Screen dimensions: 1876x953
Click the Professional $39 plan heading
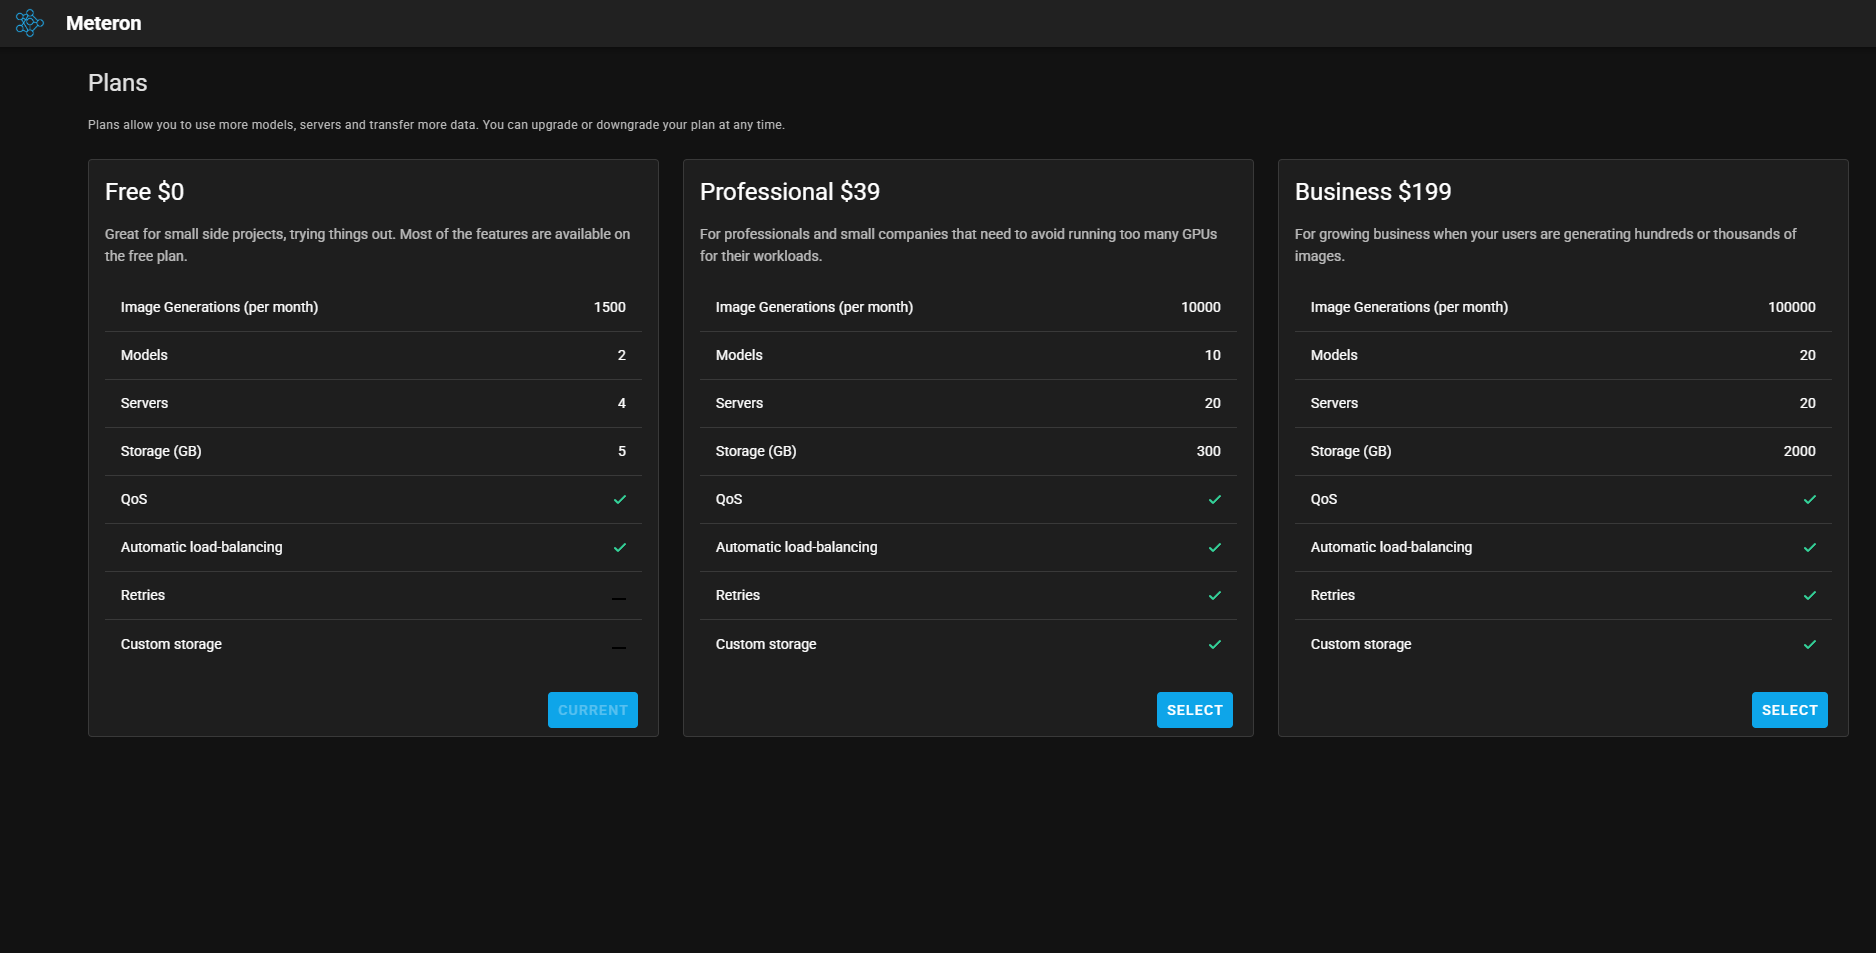coord(789,192)
